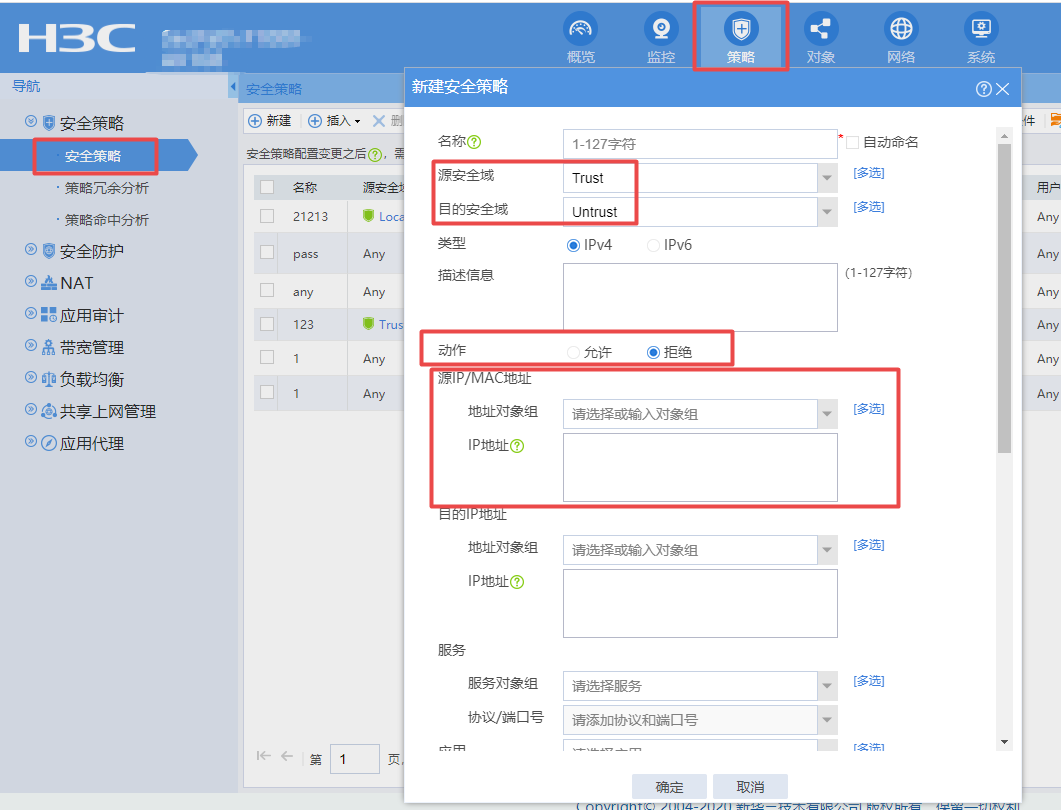Click 多选 link for 服务对象组
1061x810 pixels.
click(x=869, y=681)
